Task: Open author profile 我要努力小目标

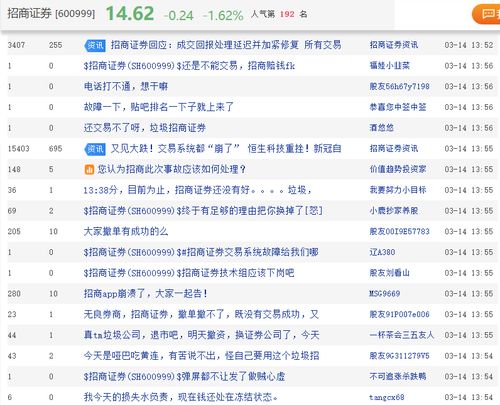Action: tap(398, 190)
